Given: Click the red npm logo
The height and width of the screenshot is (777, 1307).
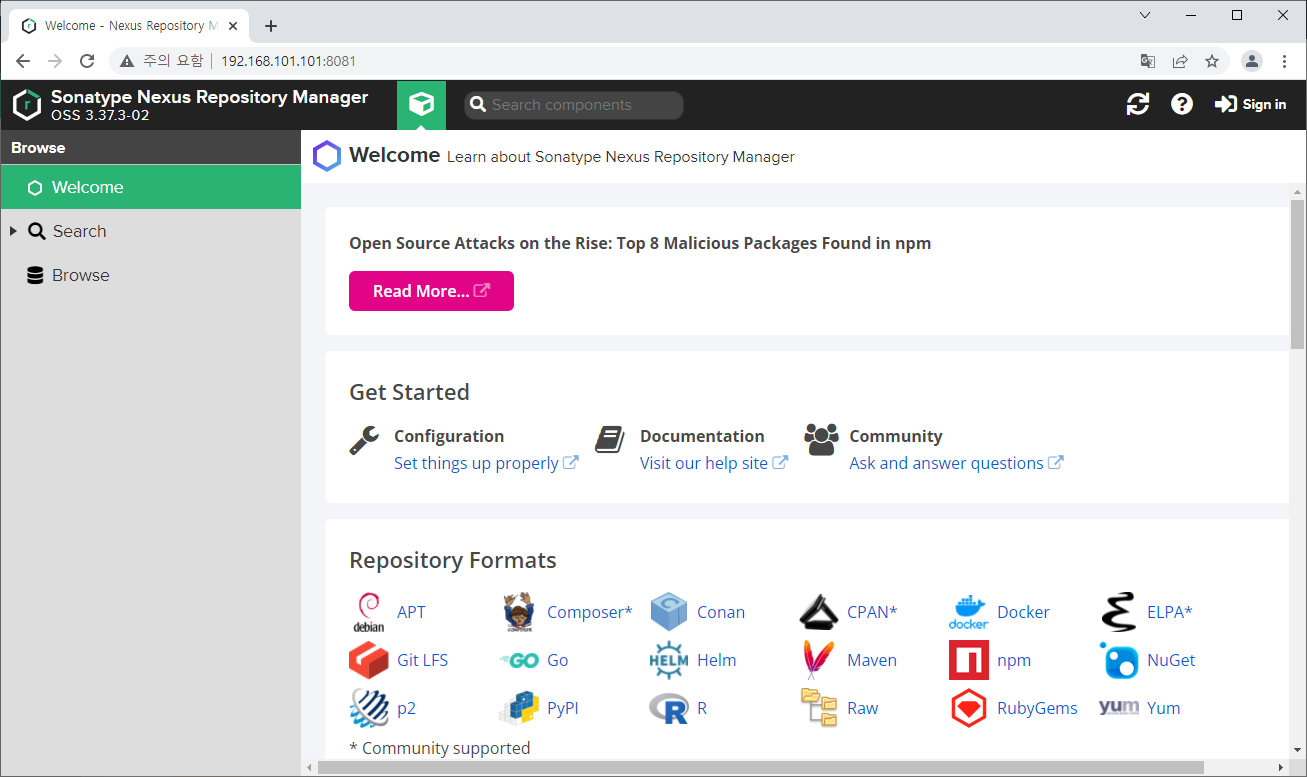Looking at the screenshot, I should tap(968, 660).
